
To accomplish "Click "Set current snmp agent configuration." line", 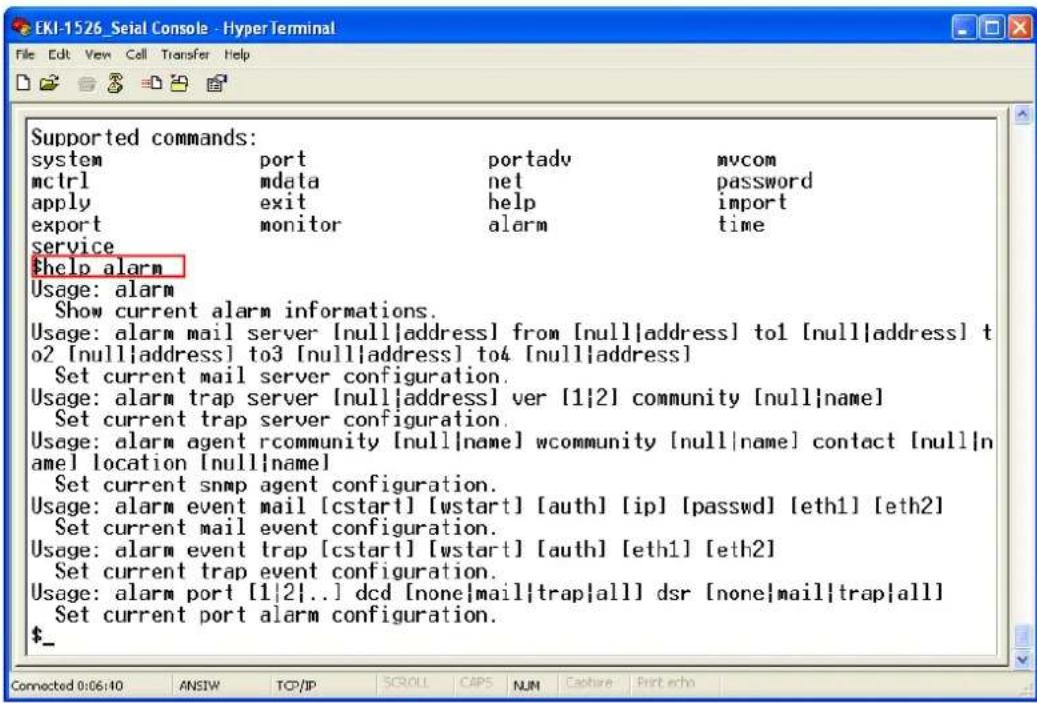I will [x=276, y=484].
